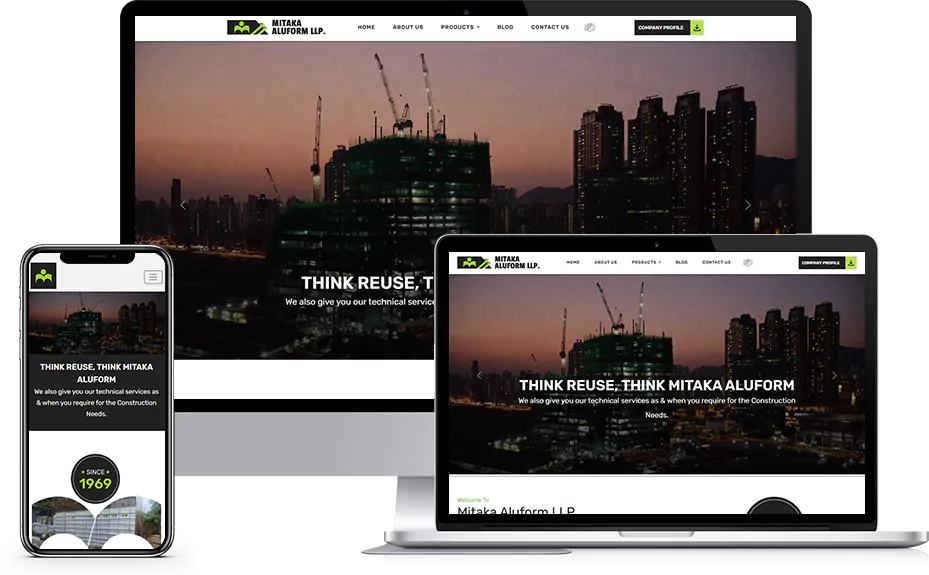
Task: Tap the 'Think Reuse, Think Mitaka Aluform' heading on phone
Action: pyautogui.click(x=97, y=373)
